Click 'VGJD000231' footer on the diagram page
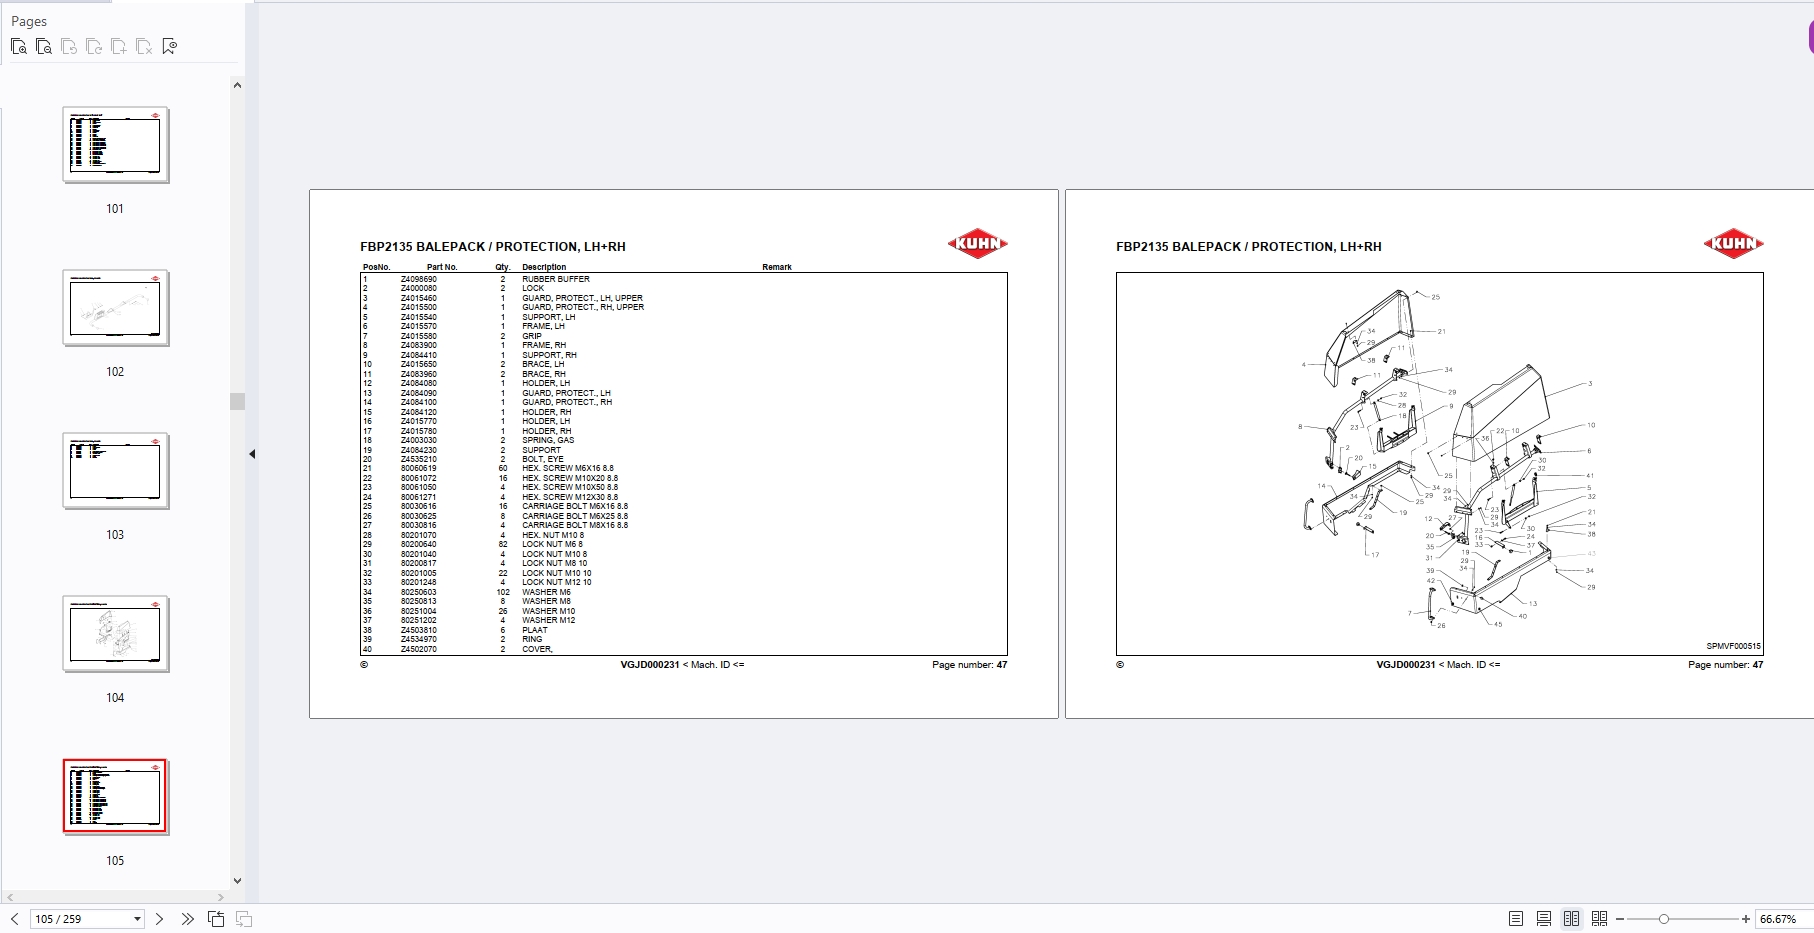This screenshot has width=1814, height=933. tap(1406, 665)
